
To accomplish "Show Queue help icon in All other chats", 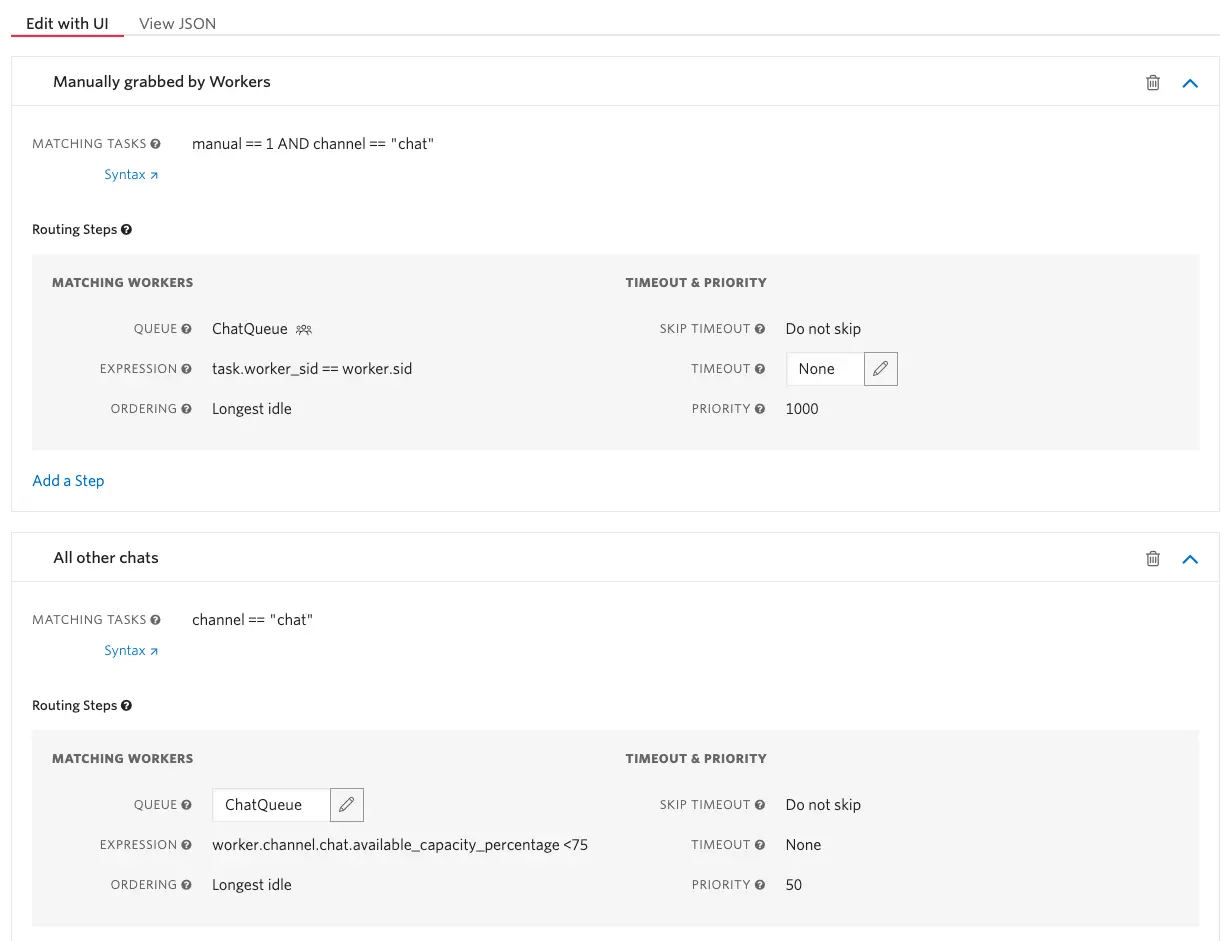I will 186,805.
